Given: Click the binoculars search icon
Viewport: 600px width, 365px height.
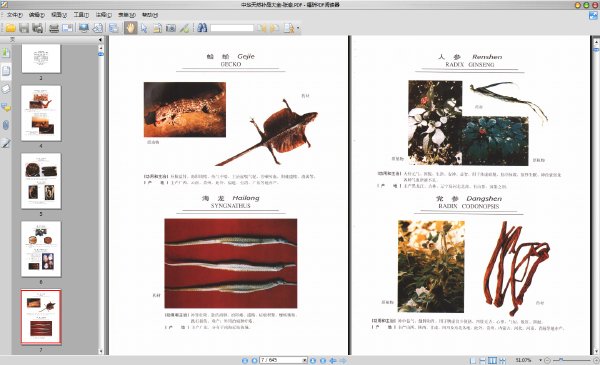Looking at the screenshot, I should [202, 28].
